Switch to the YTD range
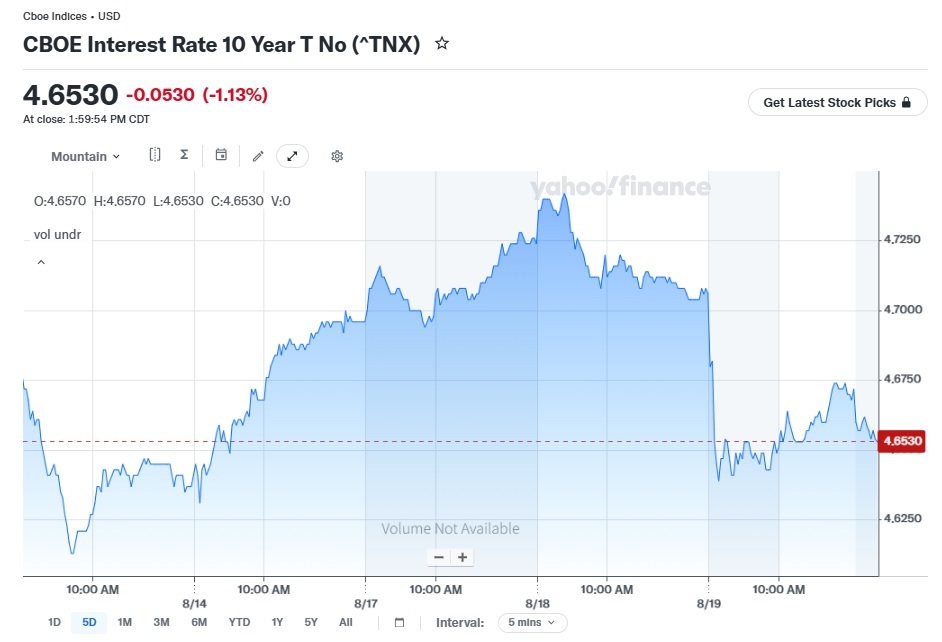This screenshot has height=642, width=942. tap(239, 622)
